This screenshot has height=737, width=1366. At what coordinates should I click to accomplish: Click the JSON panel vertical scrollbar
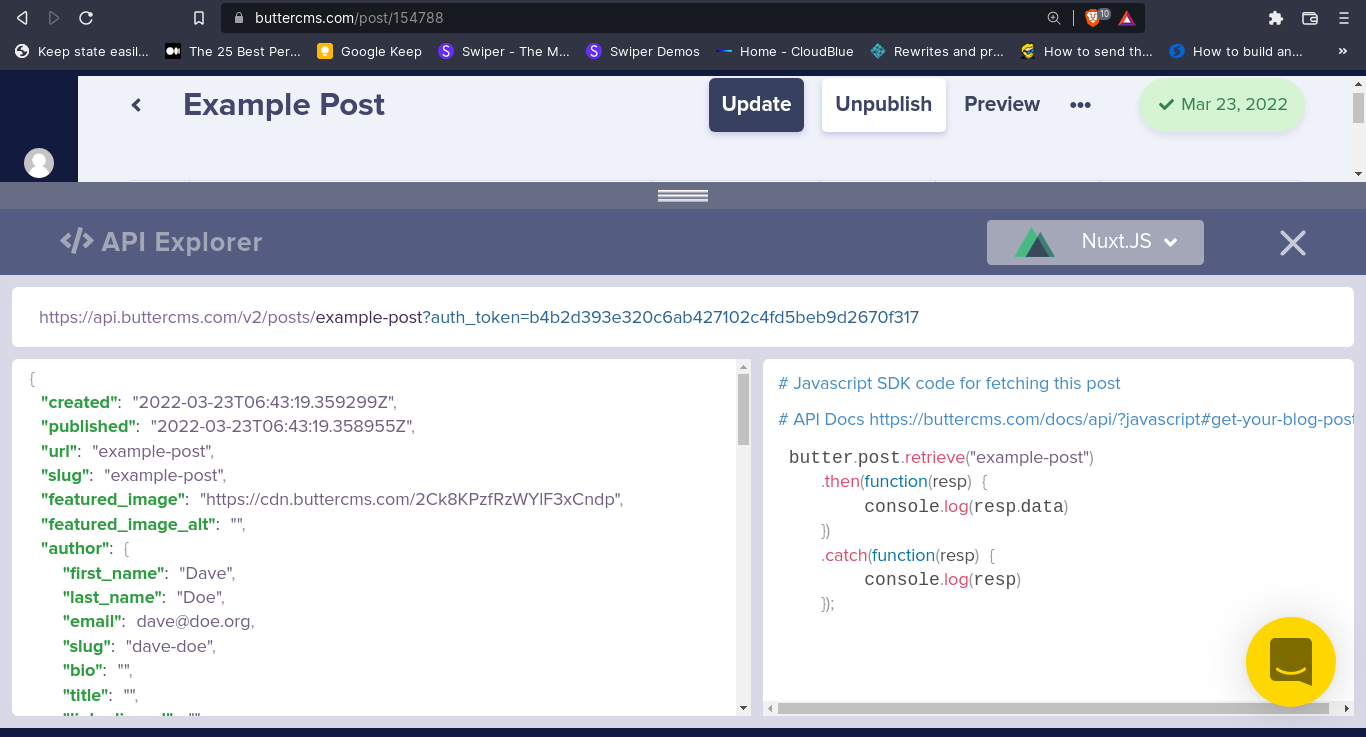pos(743,409)
